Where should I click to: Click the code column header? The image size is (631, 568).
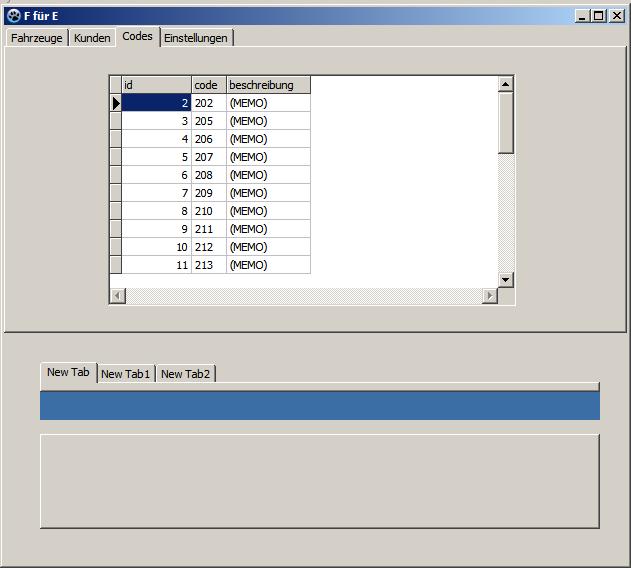pos(208,85)
